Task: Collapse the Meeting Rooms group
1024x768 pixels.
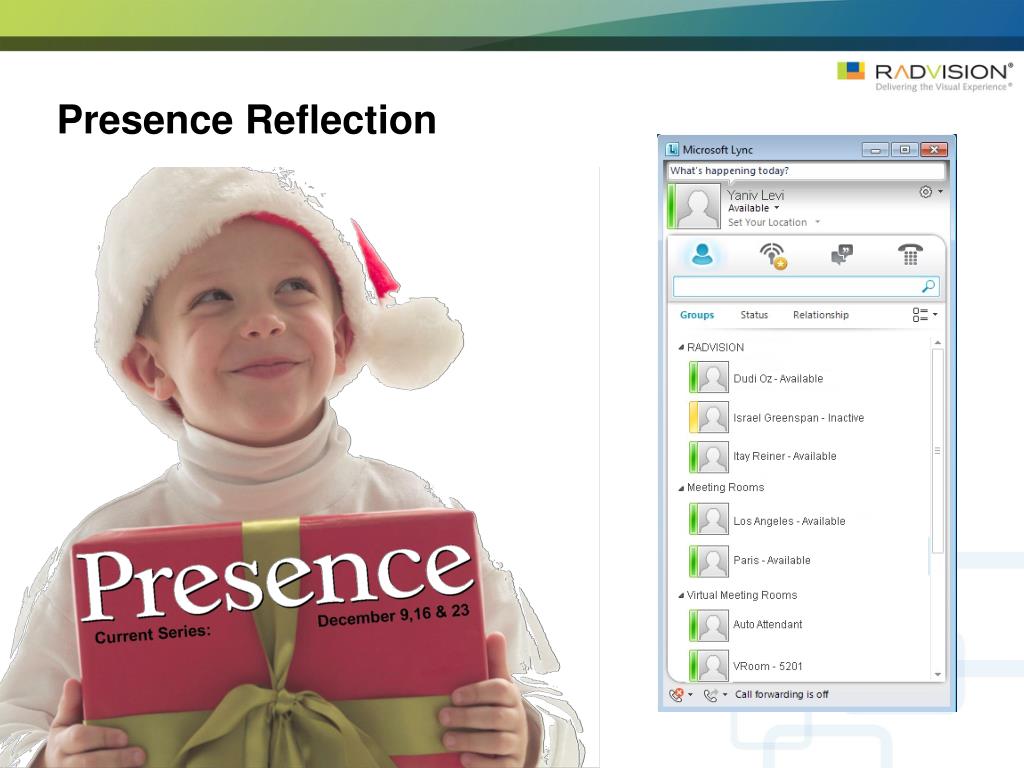Action: tap(681, 488)
